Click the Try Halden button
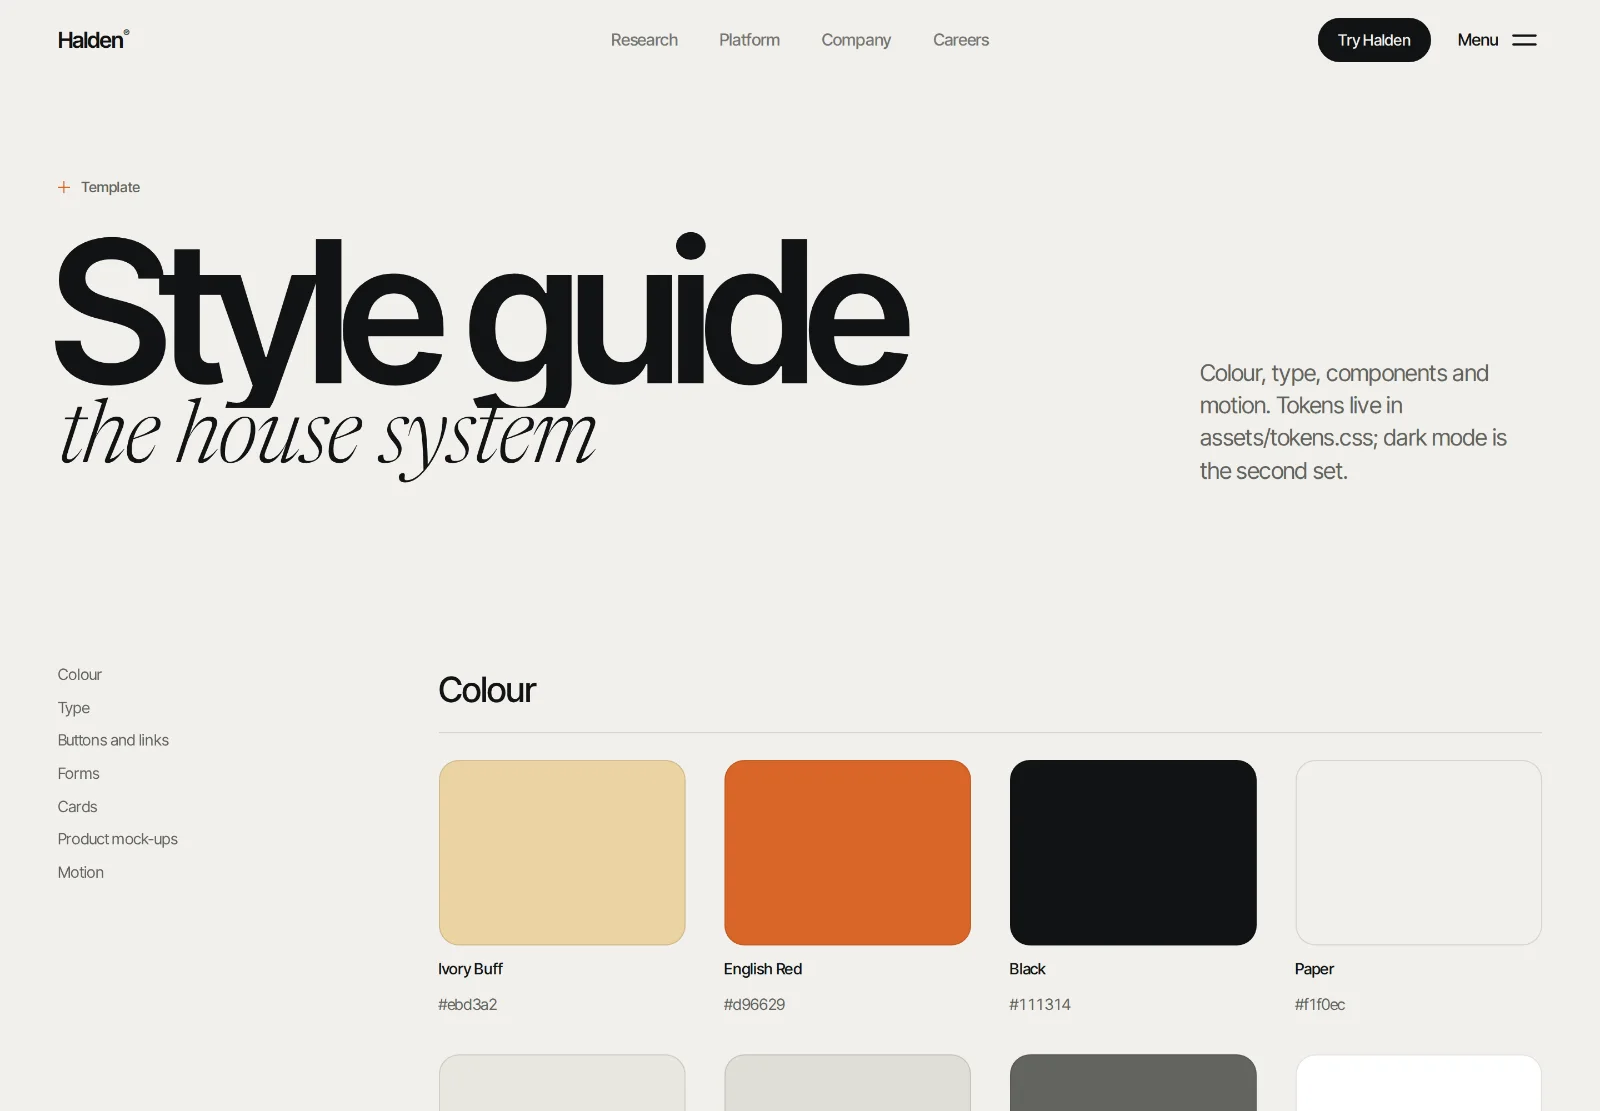This screenshot has width=1600, height=1111. tap(1374, 40)
